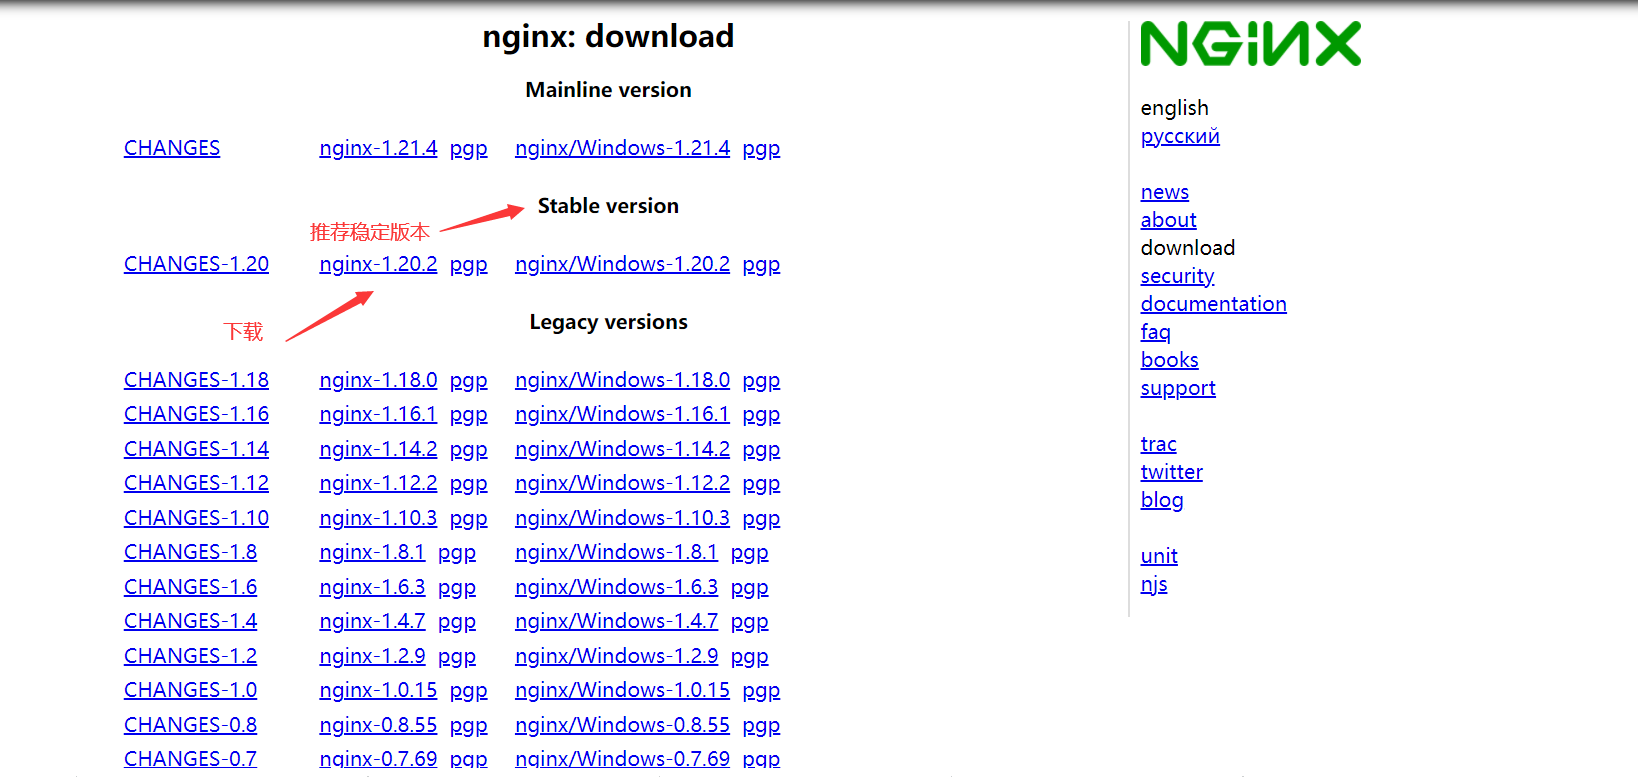Open the blog link
1638x777 pixels.
click(1161, 500)
